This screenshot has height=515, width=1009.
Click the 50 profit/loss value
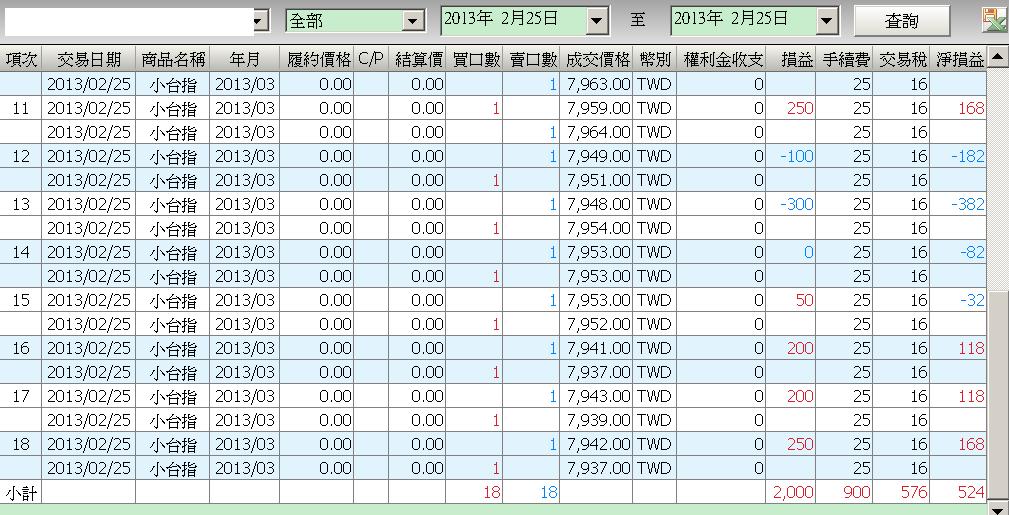click(804, 300)
